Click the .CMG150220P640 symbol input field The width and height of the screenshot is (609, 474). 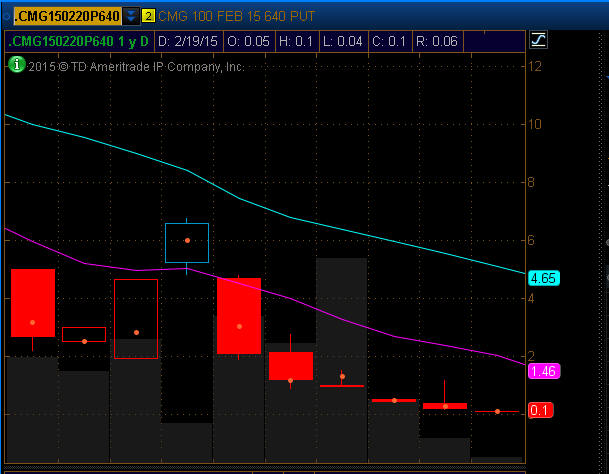(x=64, y=16)
